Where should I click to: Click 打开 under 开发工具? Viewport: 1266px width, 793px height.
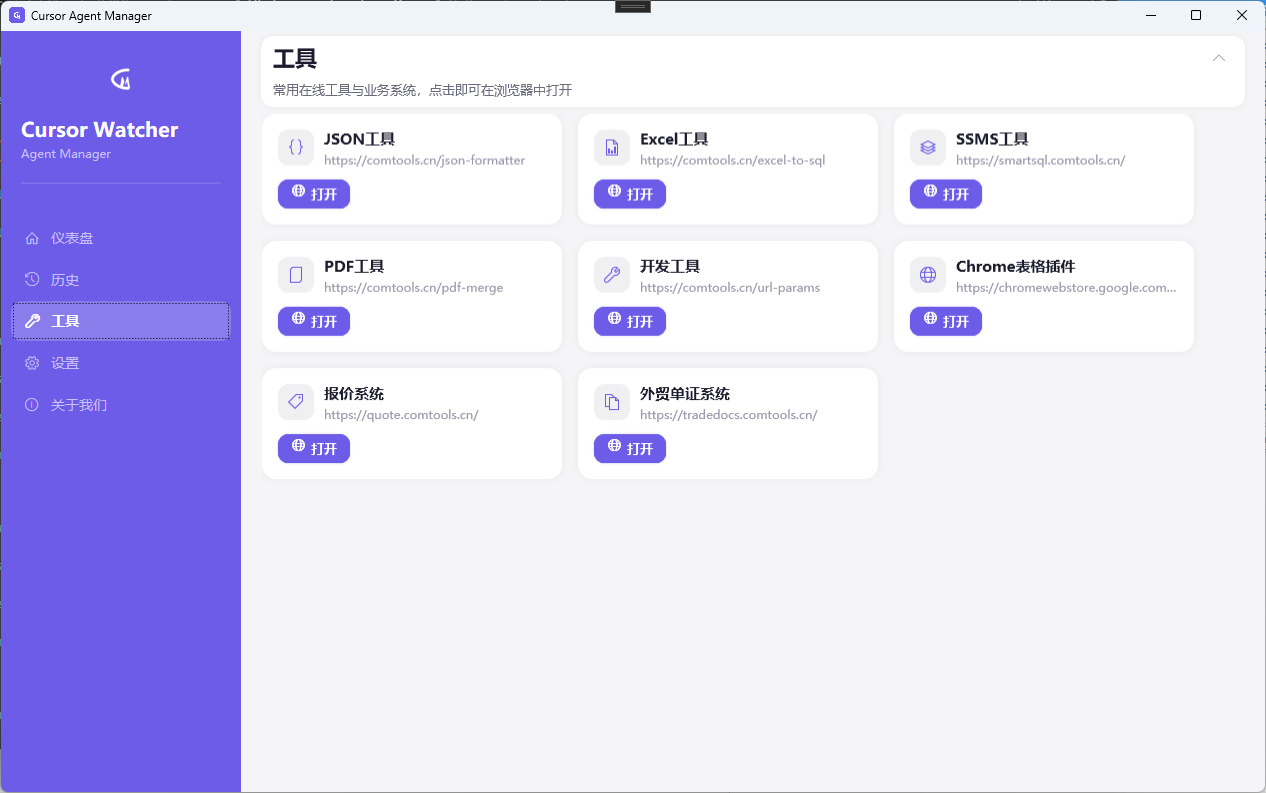click(x=630, y=321)
